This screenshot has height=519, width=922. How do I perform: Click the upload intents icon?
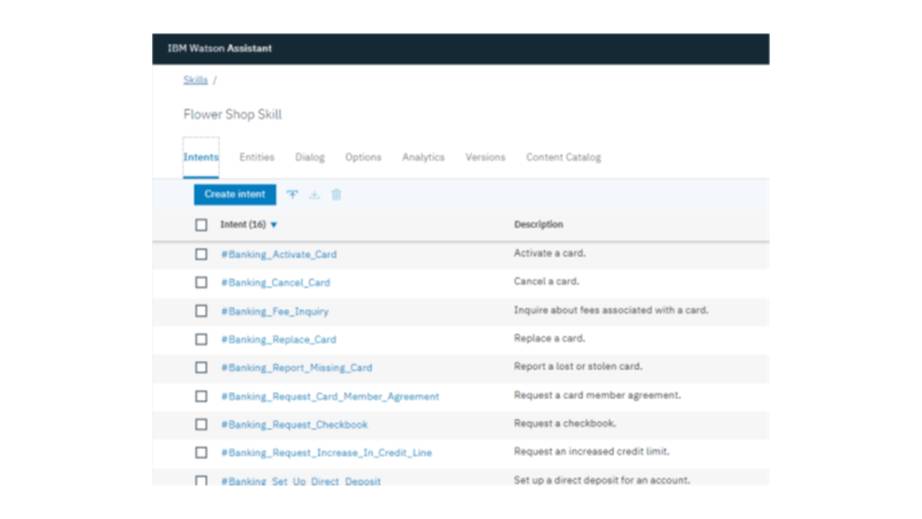coord(292,195)
